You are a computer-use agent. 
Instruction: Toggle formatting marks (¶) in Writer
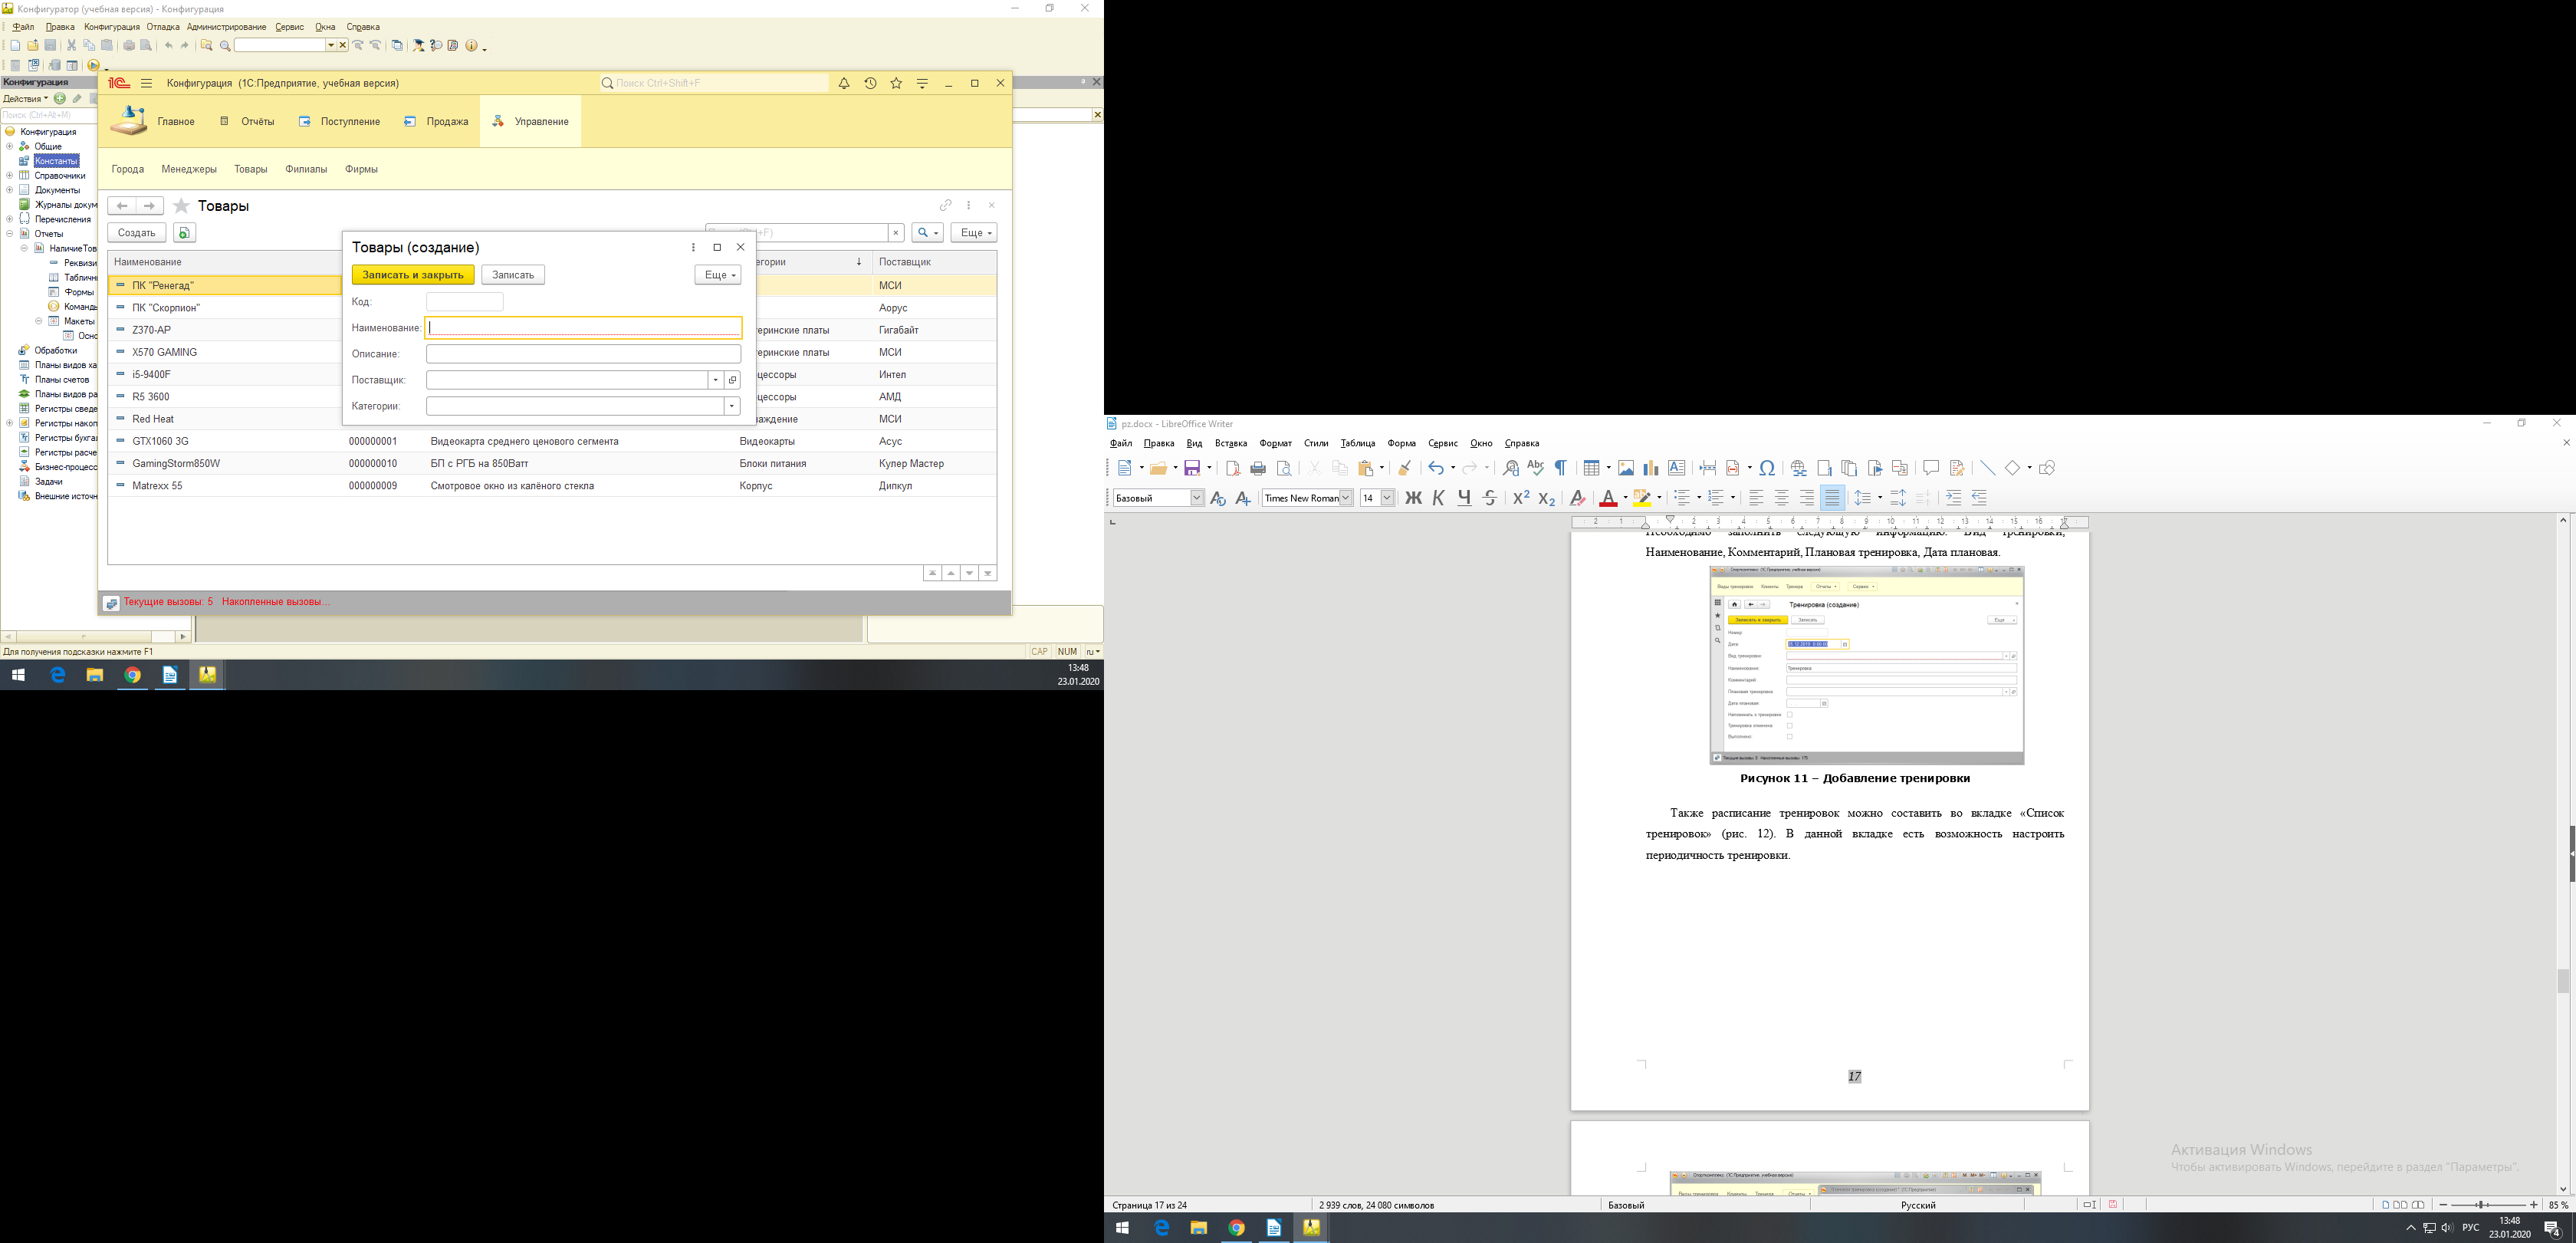(x=1561, y=468)
